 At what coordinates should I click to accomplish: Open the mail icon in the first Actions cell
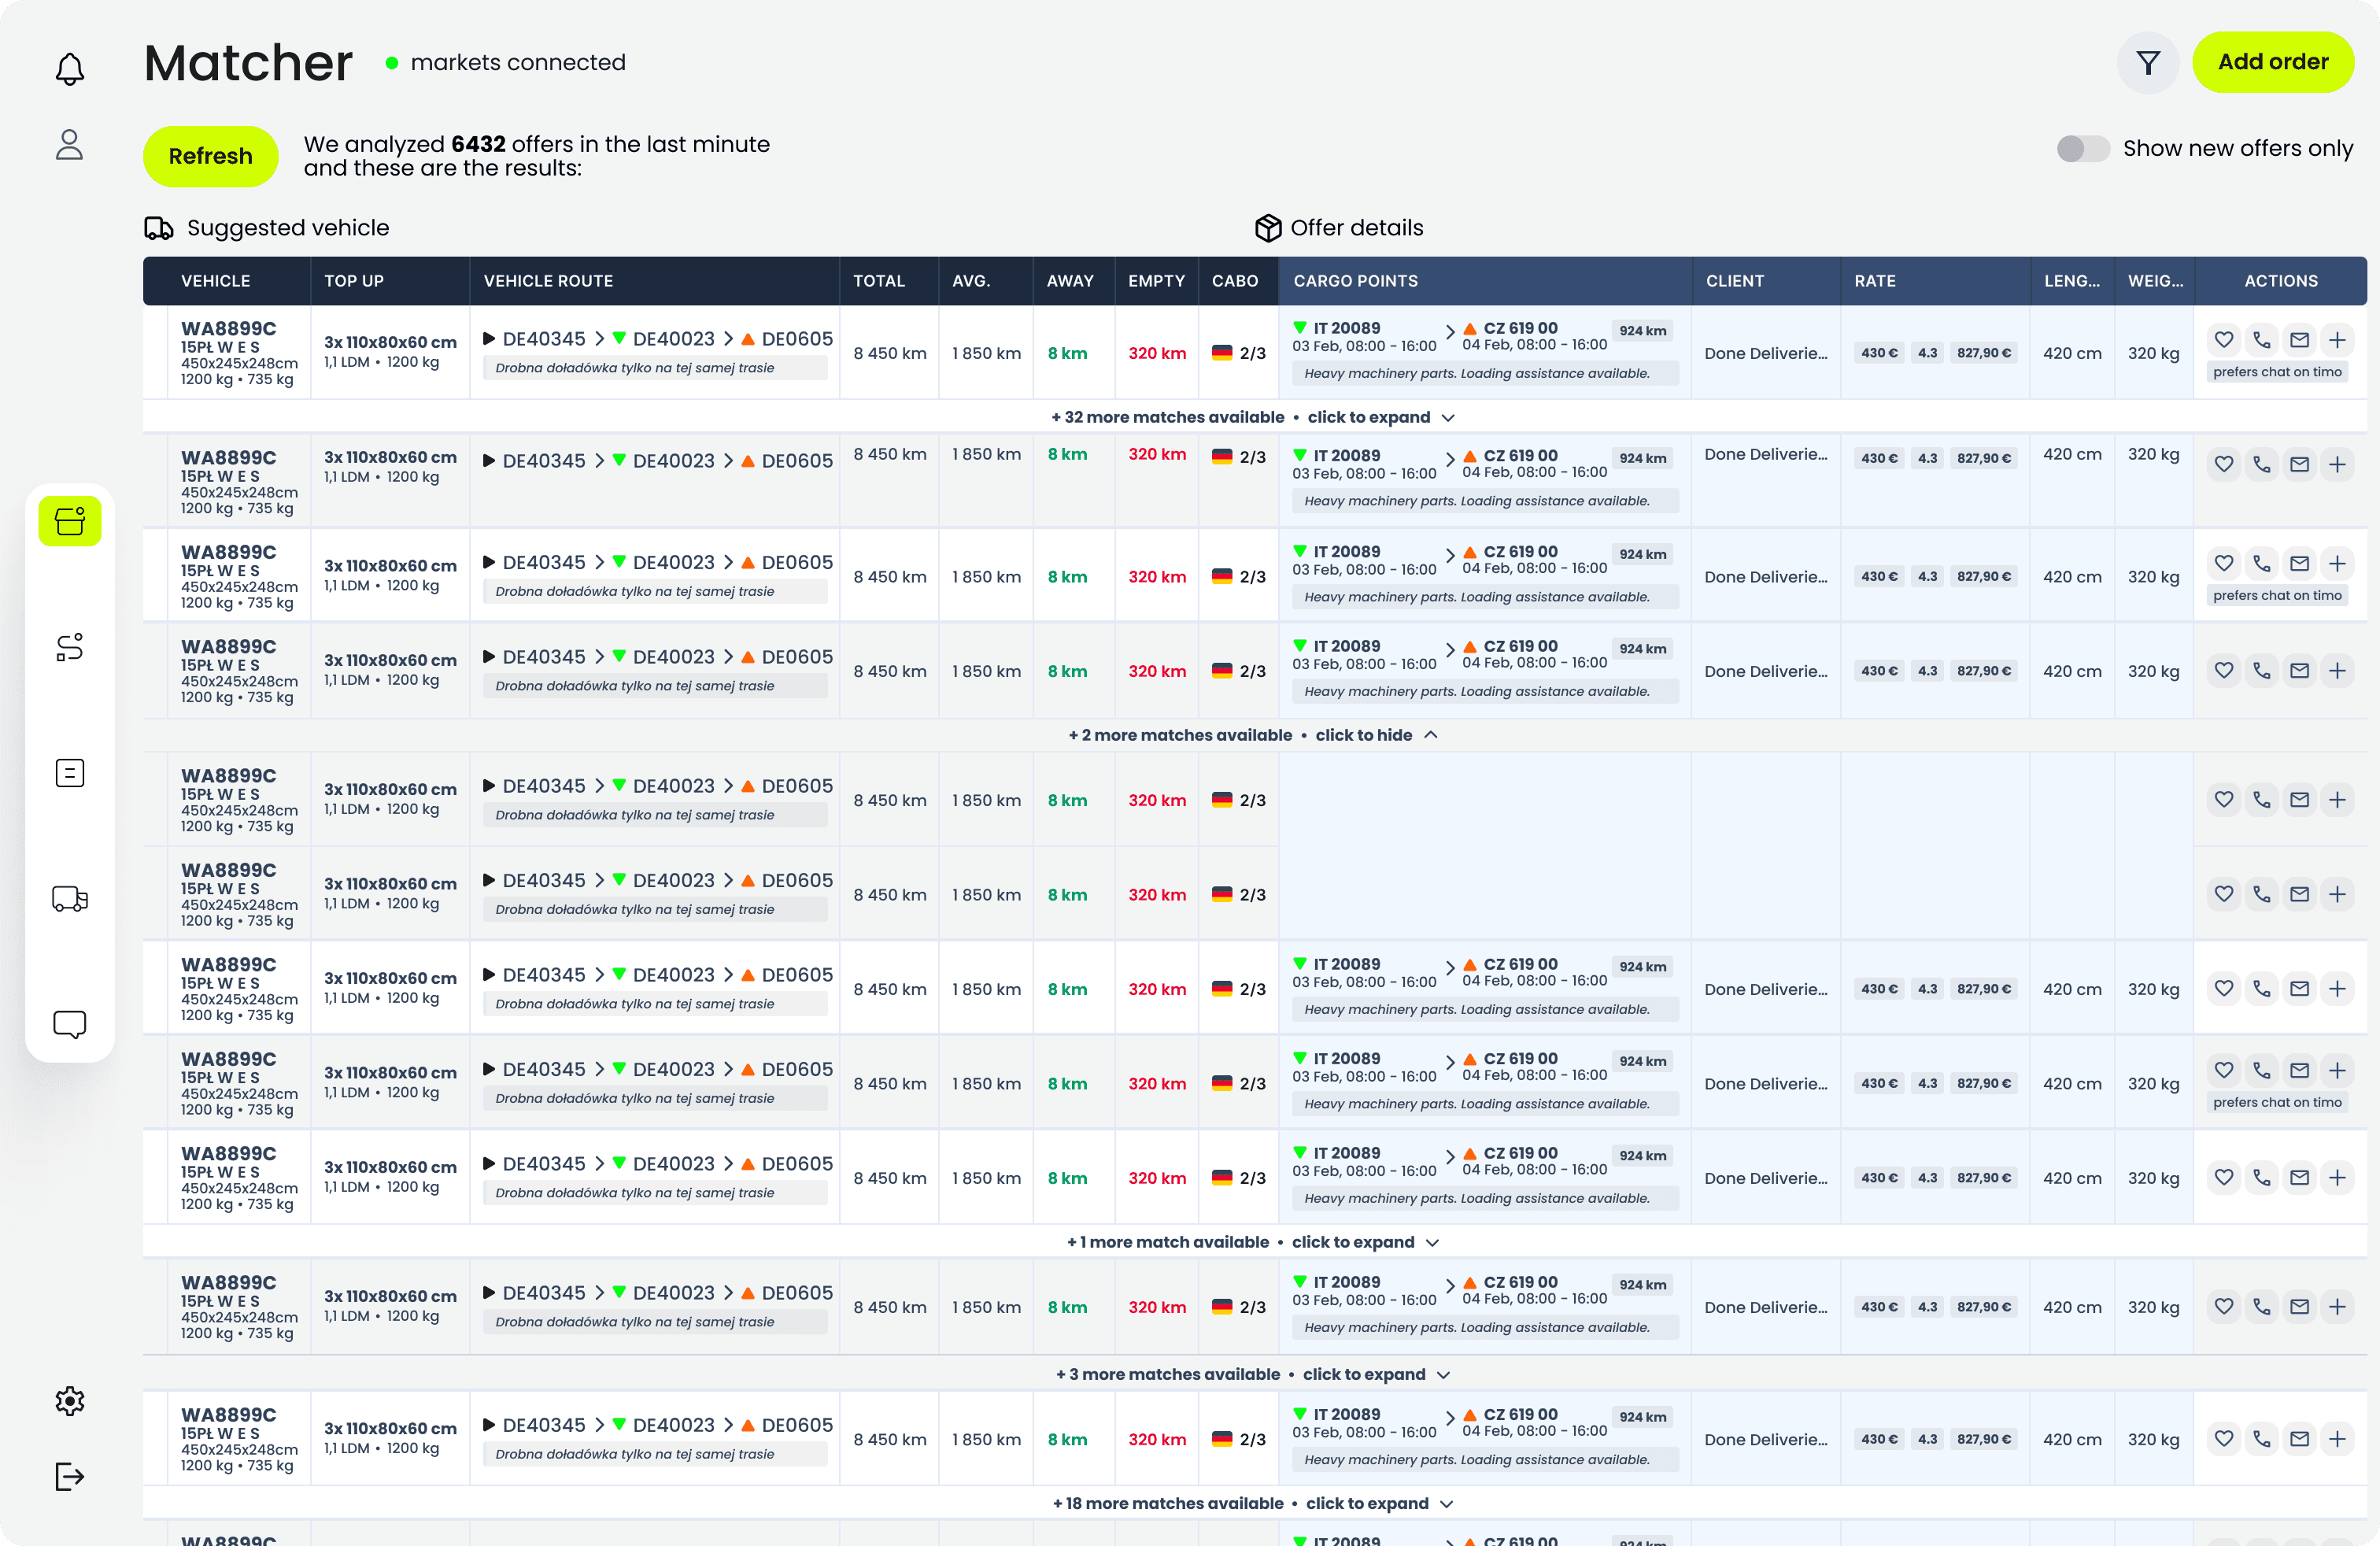(x=2299, y=340)
